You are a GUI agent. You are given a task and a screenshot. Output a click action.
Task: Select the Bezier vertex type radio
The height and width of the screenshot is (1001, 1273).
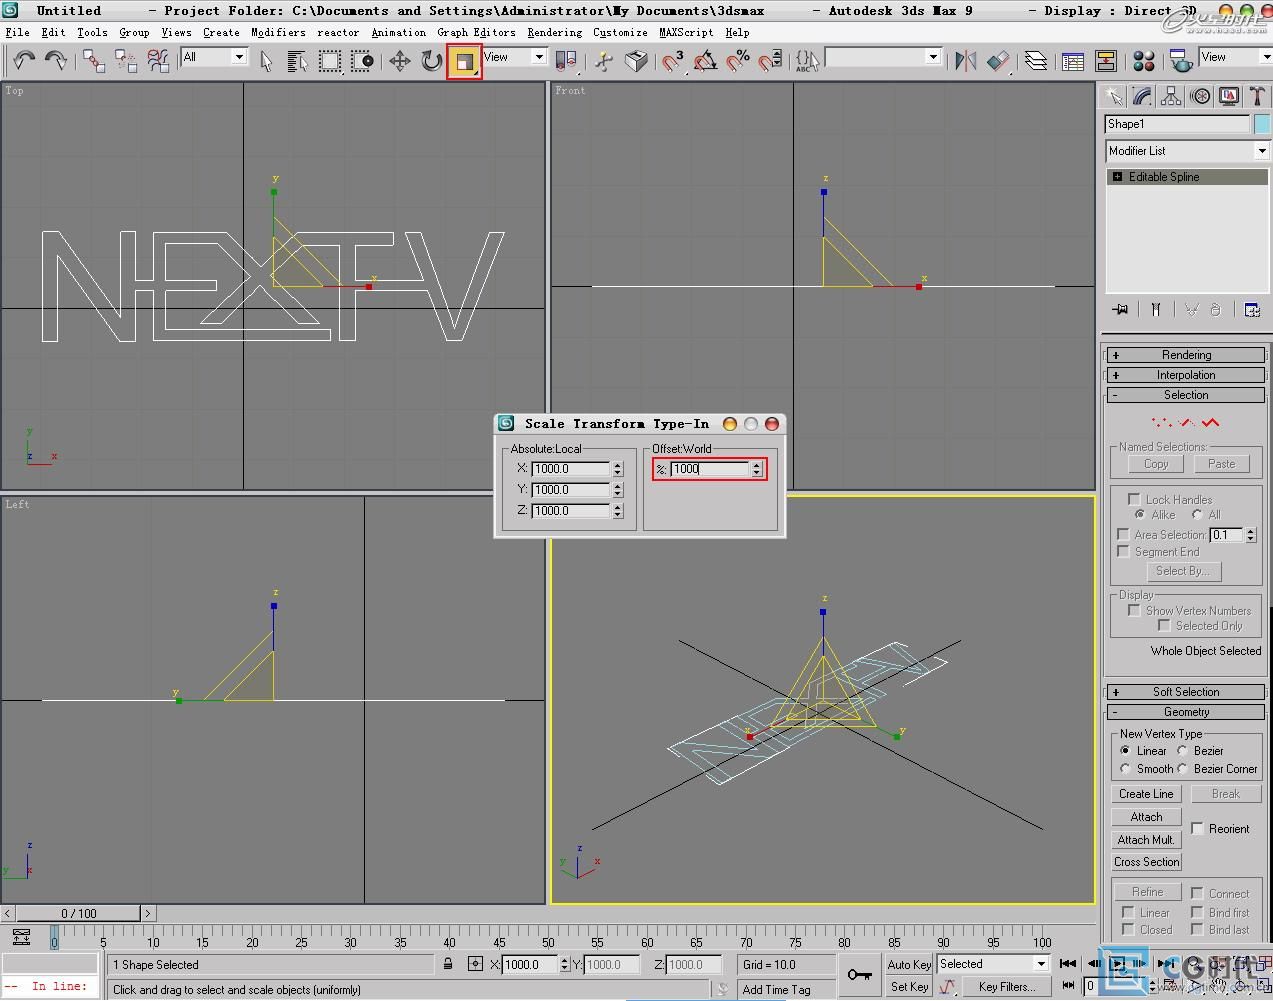point(1182,750)
